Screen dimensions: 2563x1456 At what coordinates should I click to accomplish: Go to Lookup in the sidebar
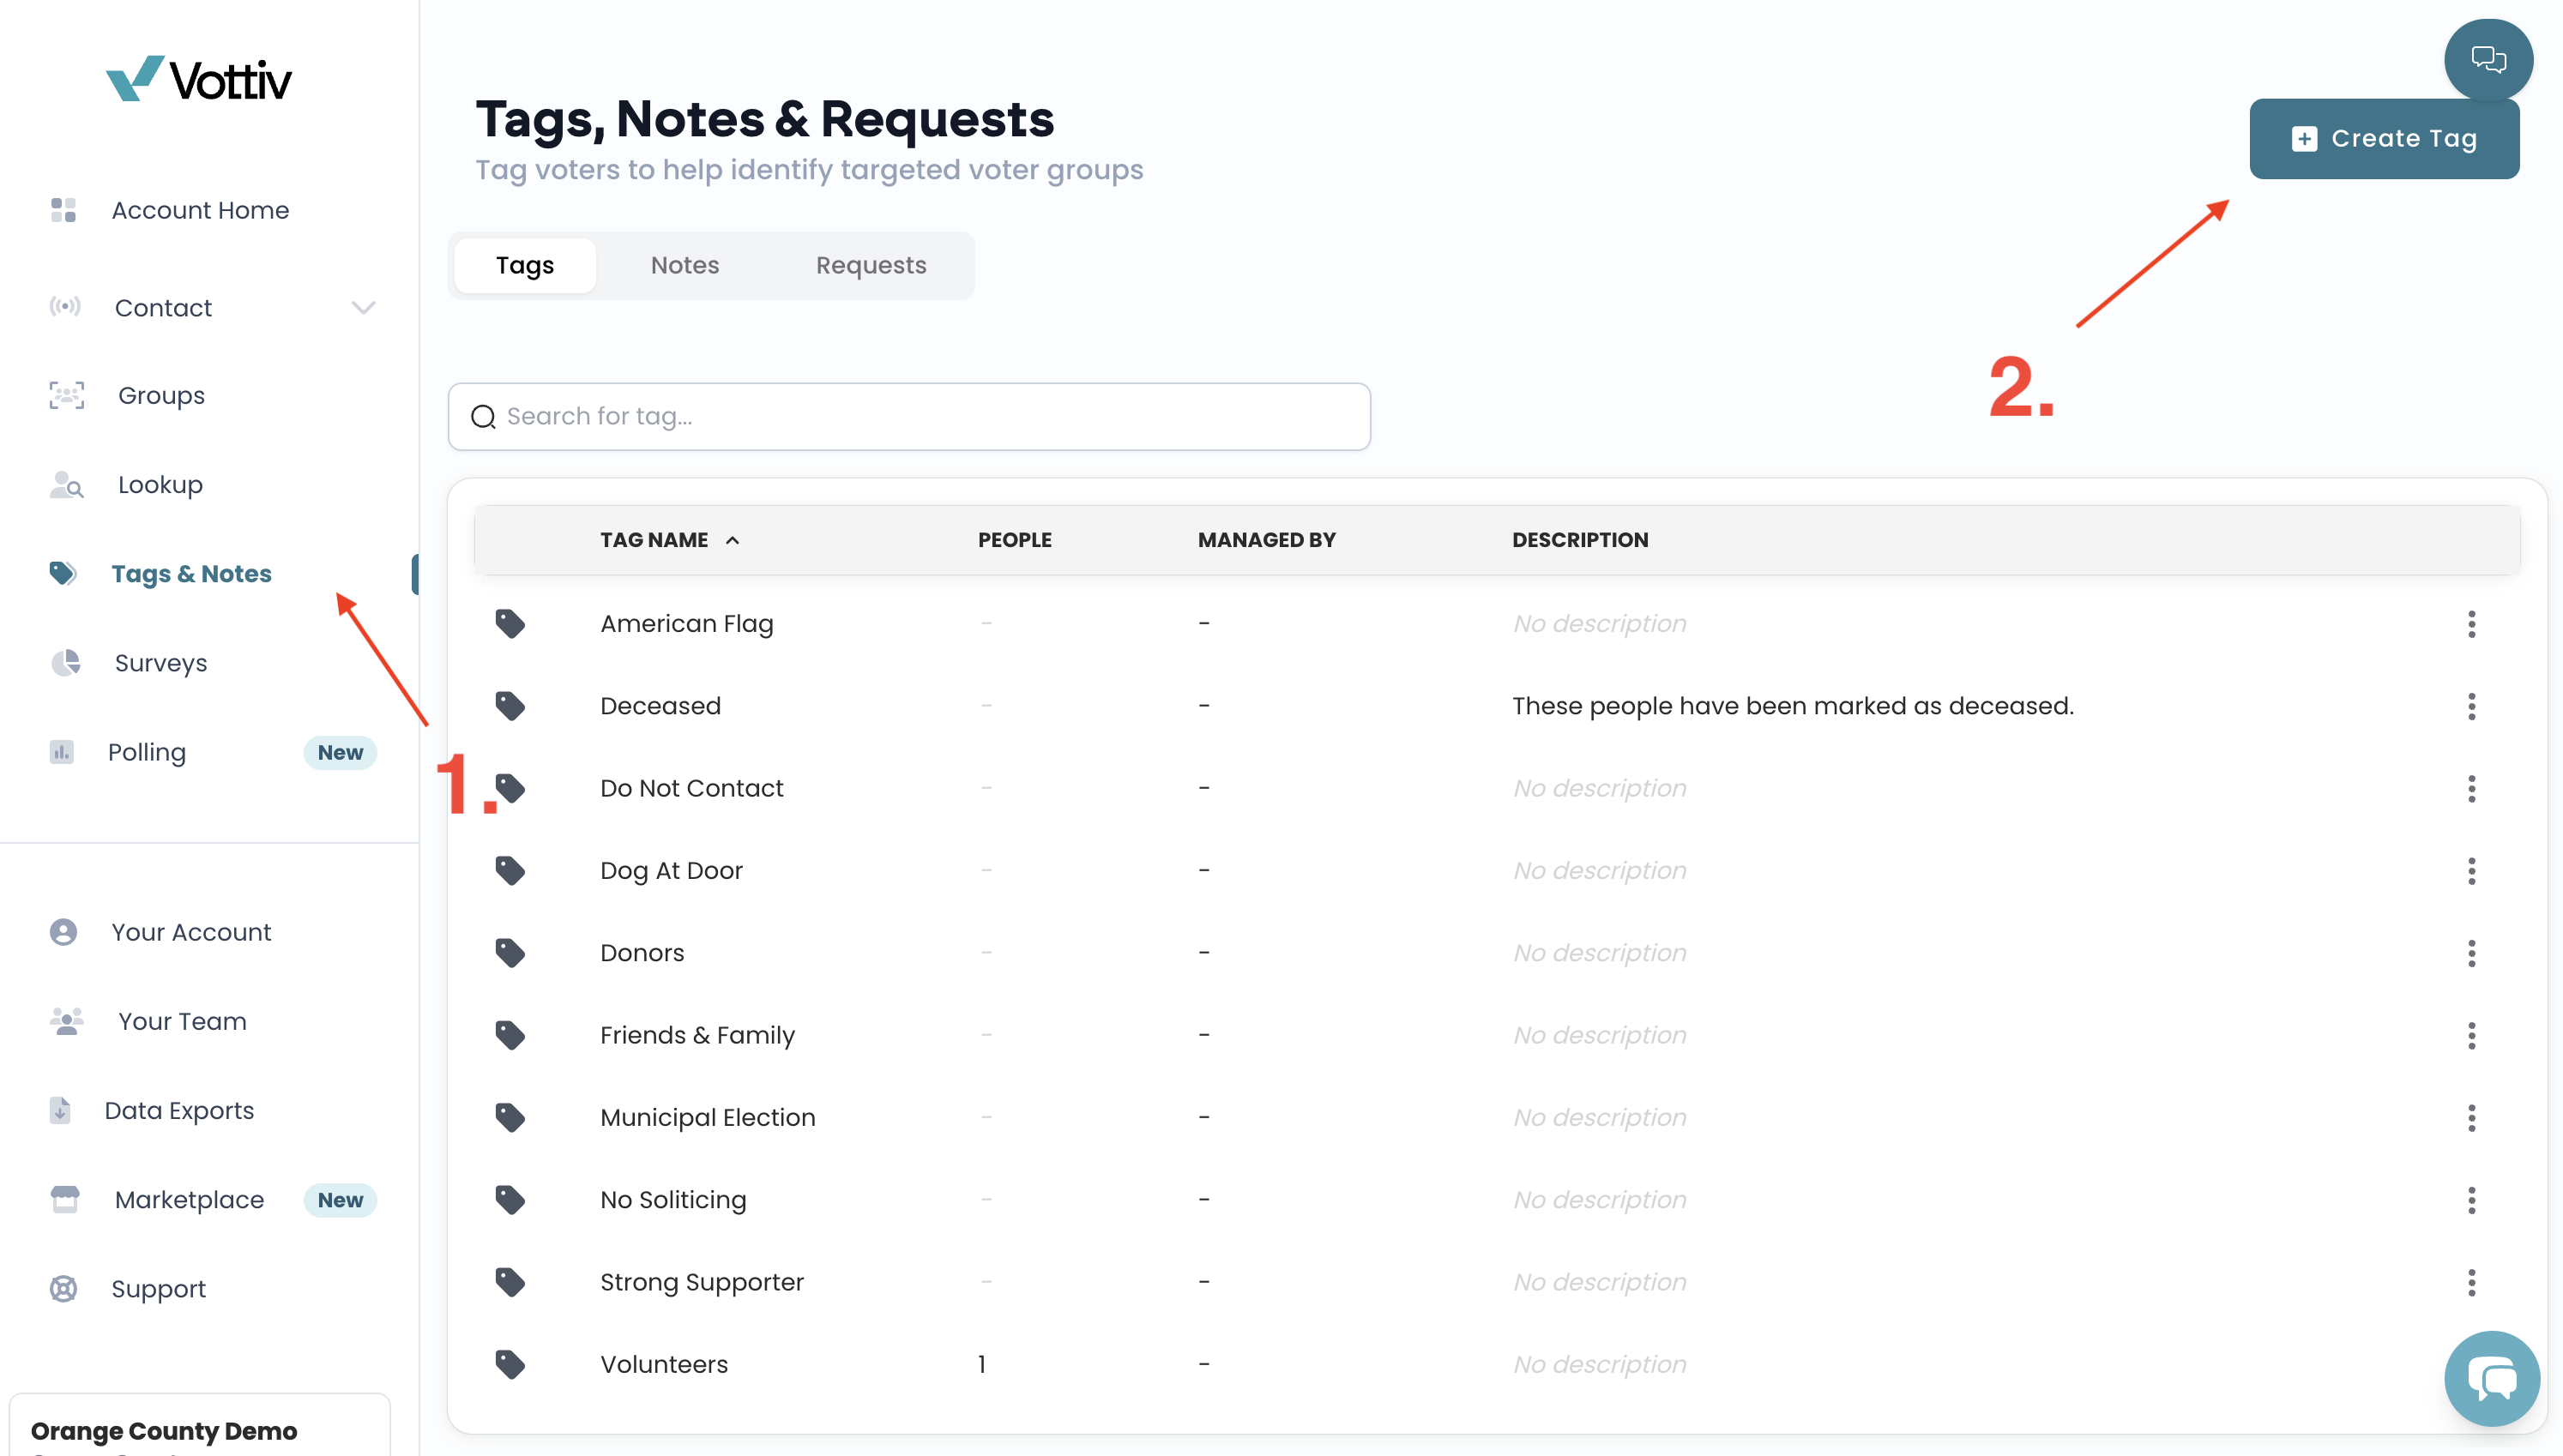click(160, 485)
